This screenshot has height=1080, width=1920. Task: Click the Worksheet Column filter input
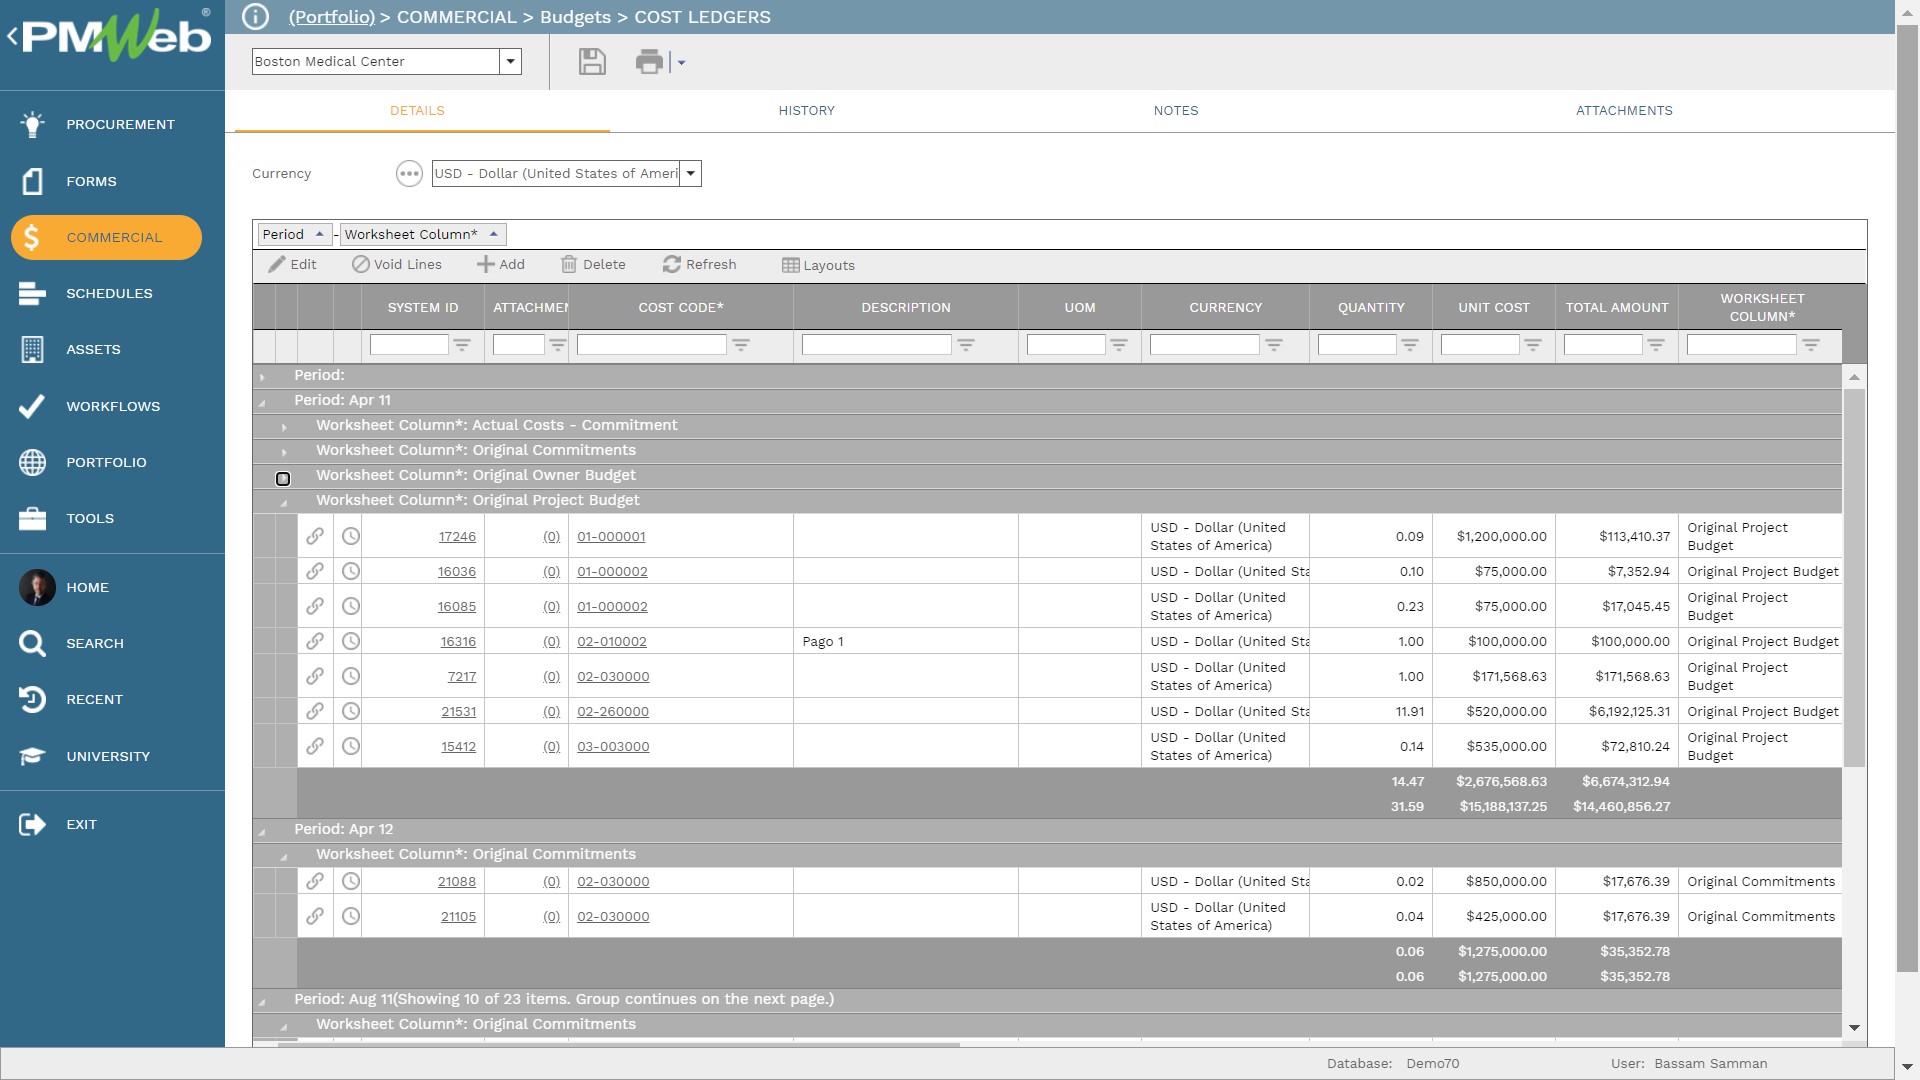(x=1742, y=345)
